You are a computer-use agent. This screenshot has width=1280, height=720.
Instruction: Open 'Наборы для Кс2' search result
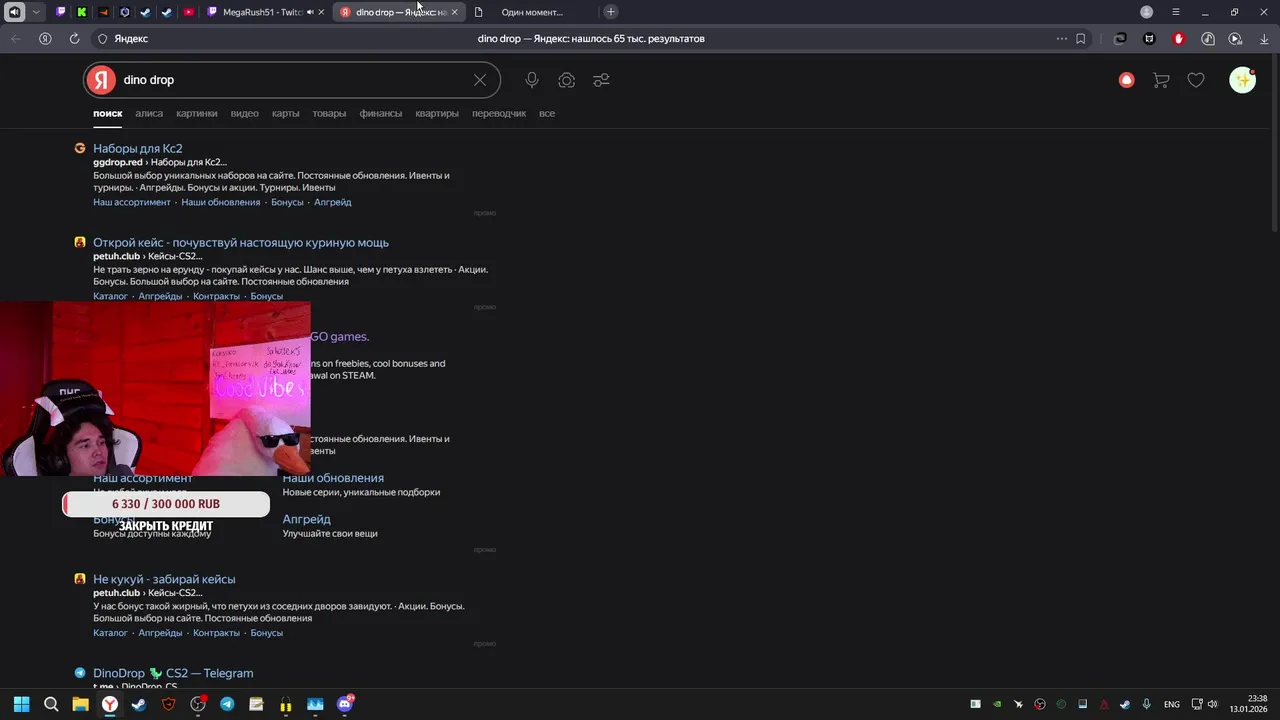(138, 148)
